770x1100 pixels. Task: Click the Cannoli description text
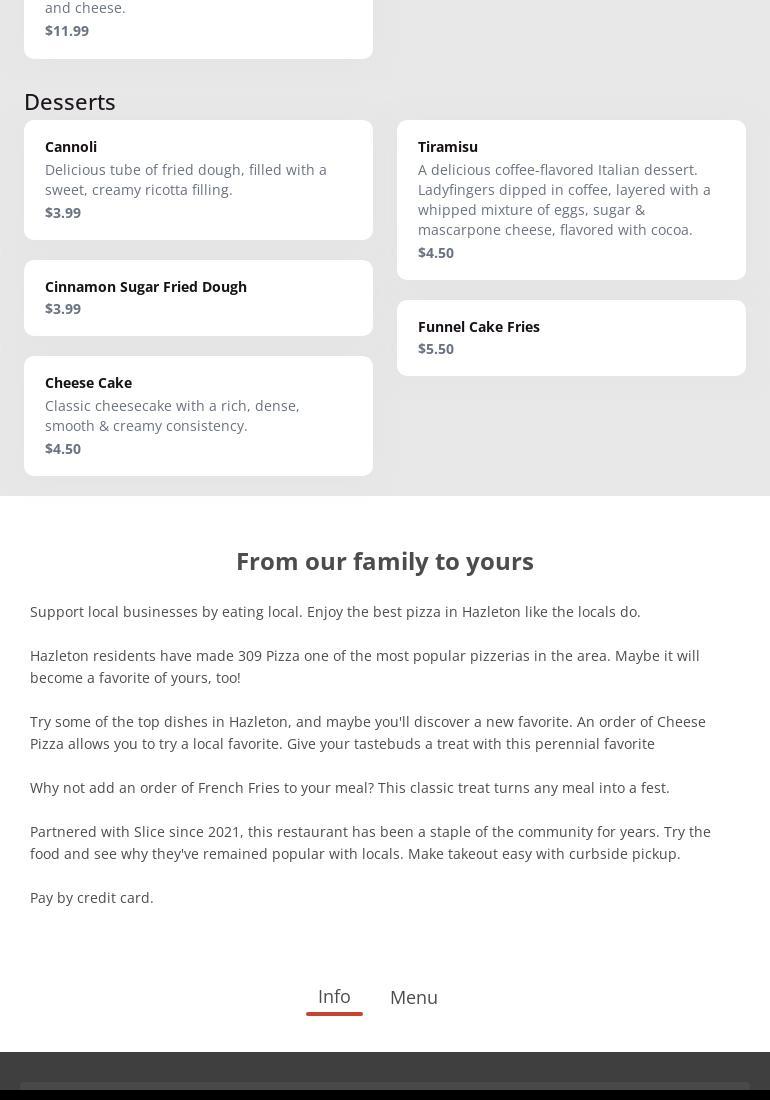pyautogui.click(x=186, y=180)
